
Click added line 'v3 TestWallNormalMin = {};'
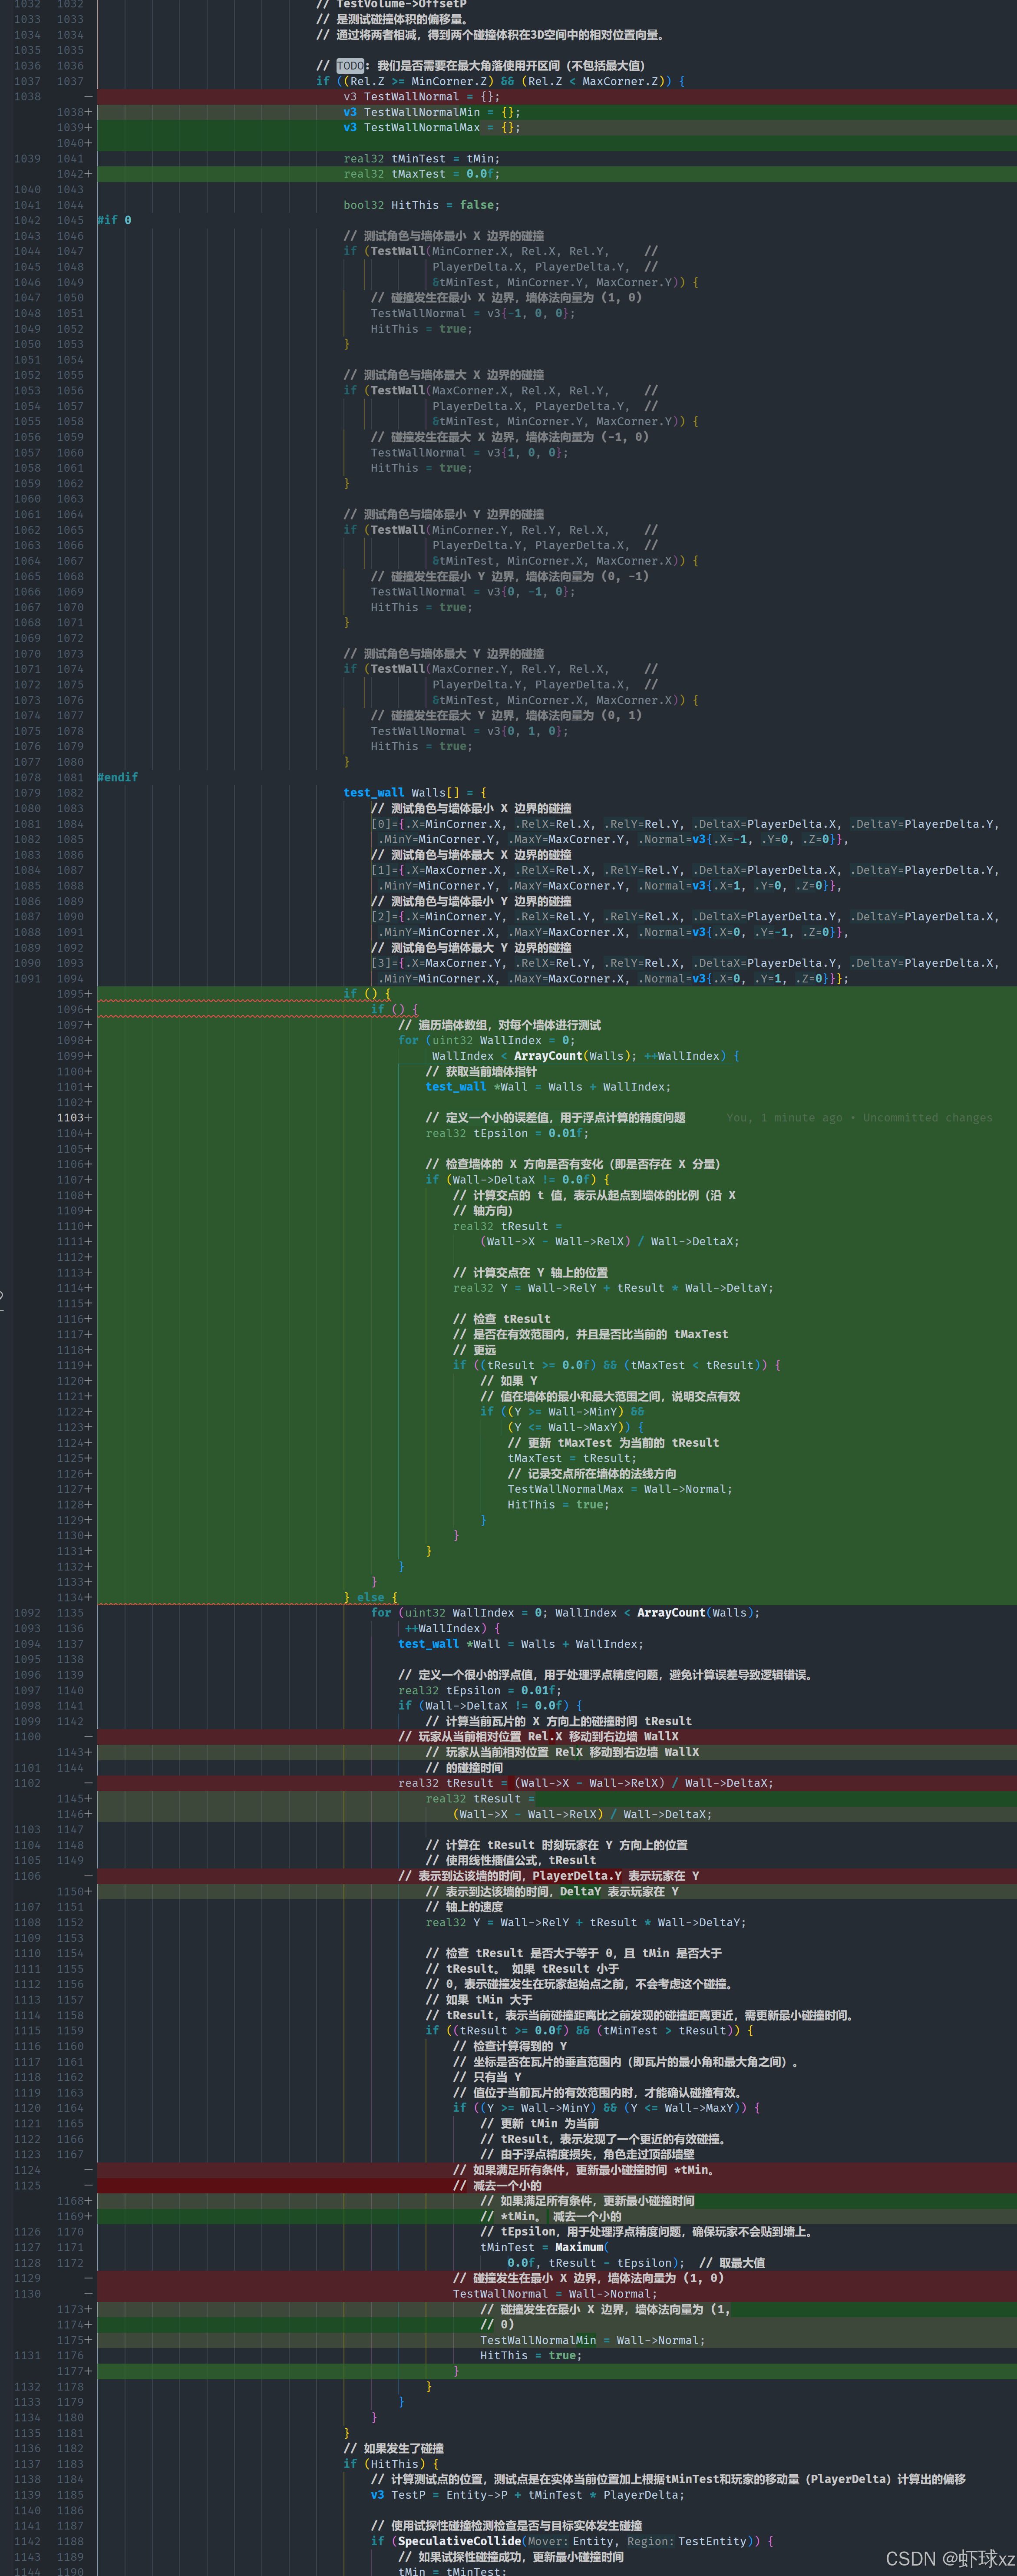432,112
